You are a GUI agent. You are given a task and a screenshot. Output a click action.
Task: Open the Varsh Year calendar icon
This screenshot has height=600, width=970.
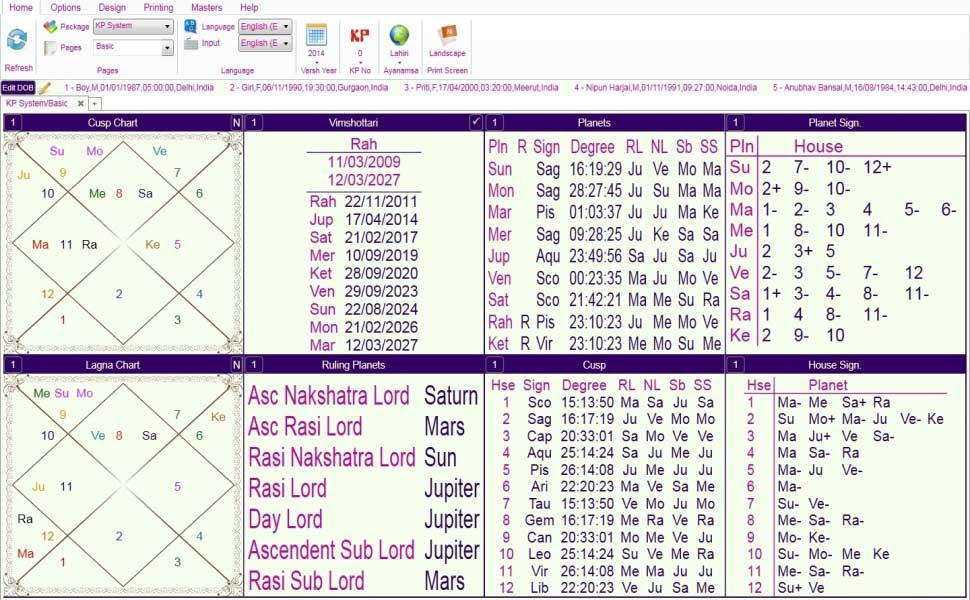tap(316, 35)
